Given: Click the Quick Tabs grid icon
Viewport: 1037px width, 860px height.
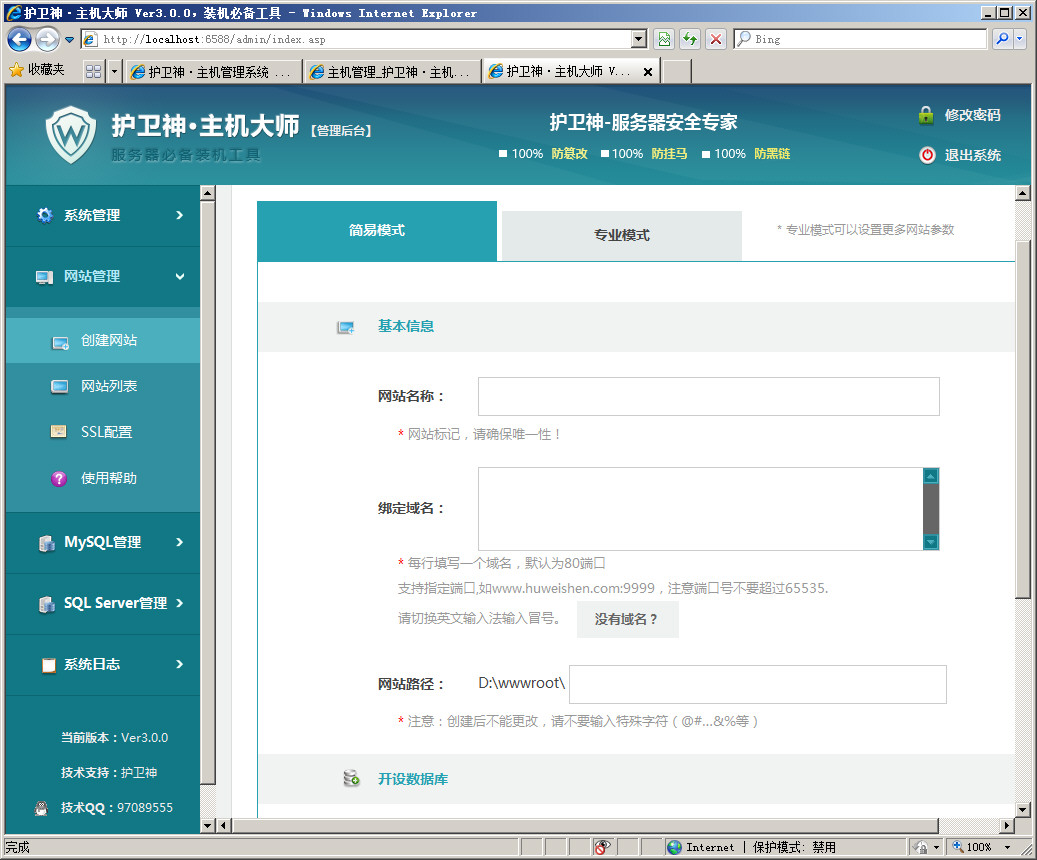Looking at the screenshot, I should 94,71.
